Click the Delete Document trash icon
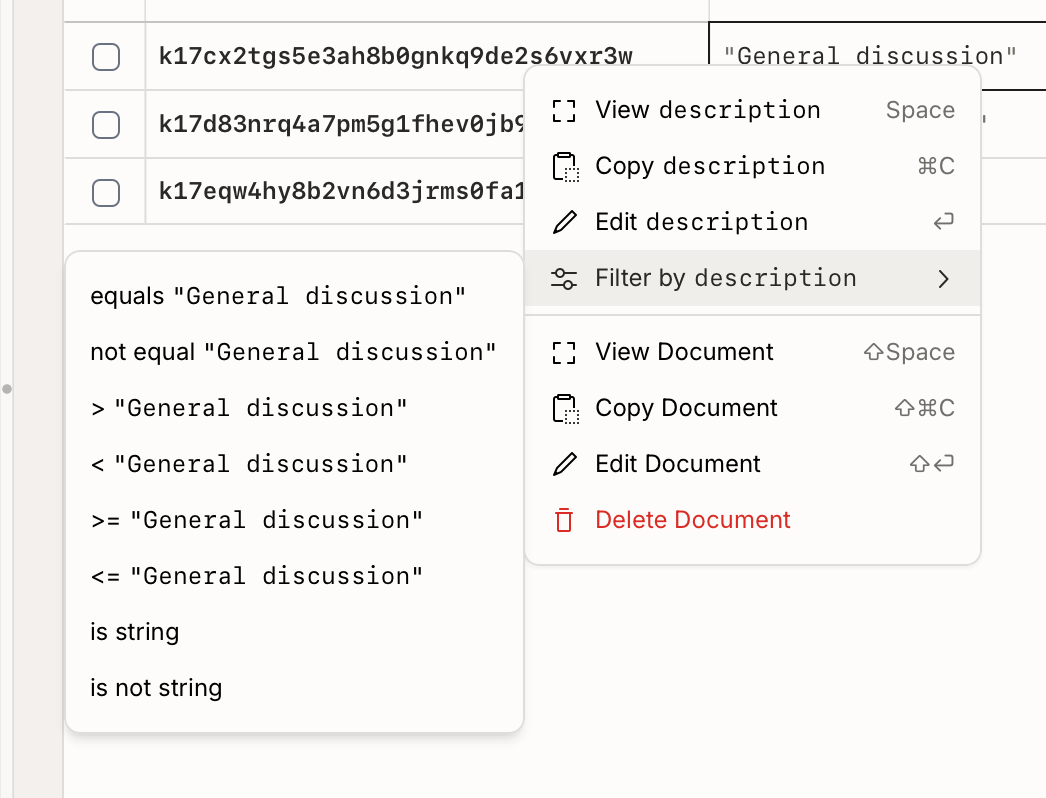Viewport: 1046px width, 798px height. 564,520
